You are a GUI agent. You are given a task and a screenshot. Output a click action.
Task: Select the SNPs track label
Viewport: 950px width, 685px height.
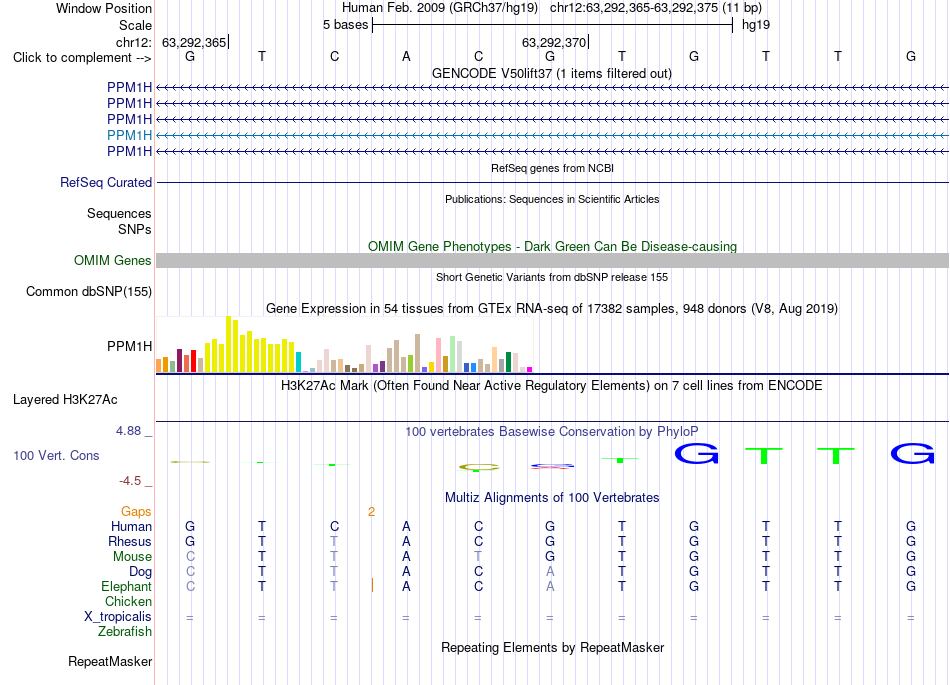pyautogui.click(x=135, y=230)
